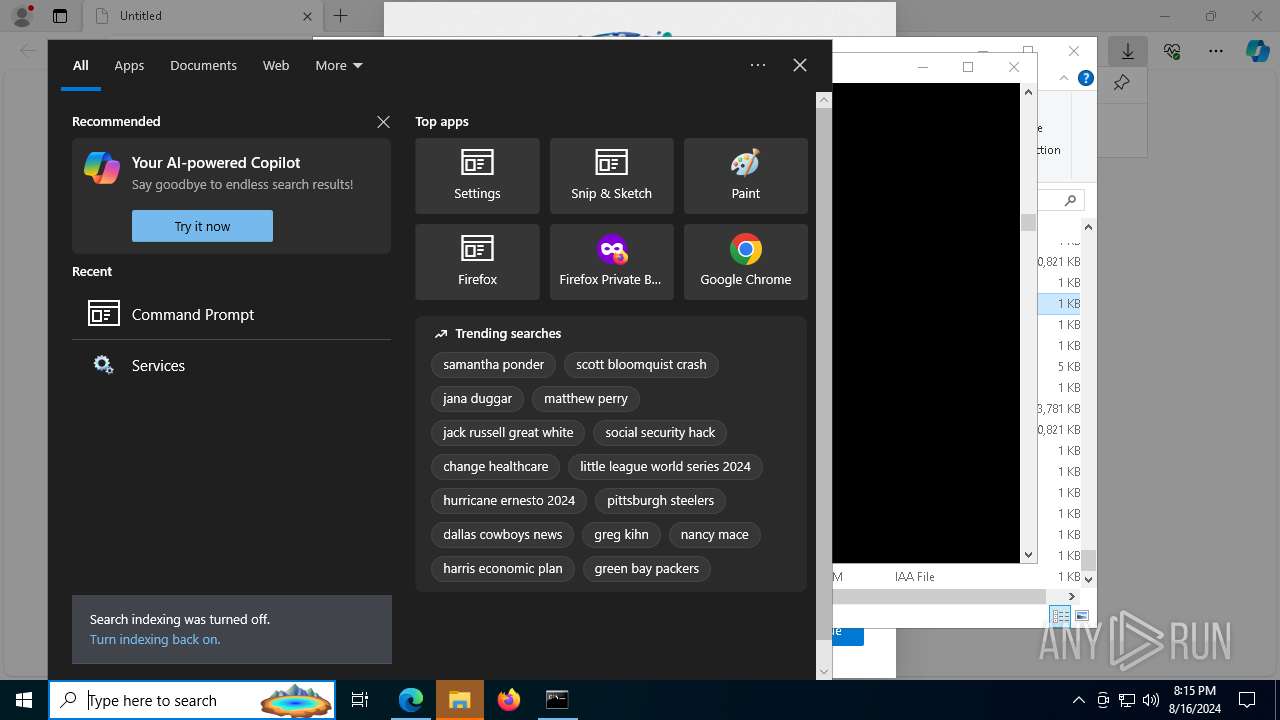The height and width of the screenshot is (720, 1280).
Task: Expand the More filter dropdown
Action: [x=339, y=65]
